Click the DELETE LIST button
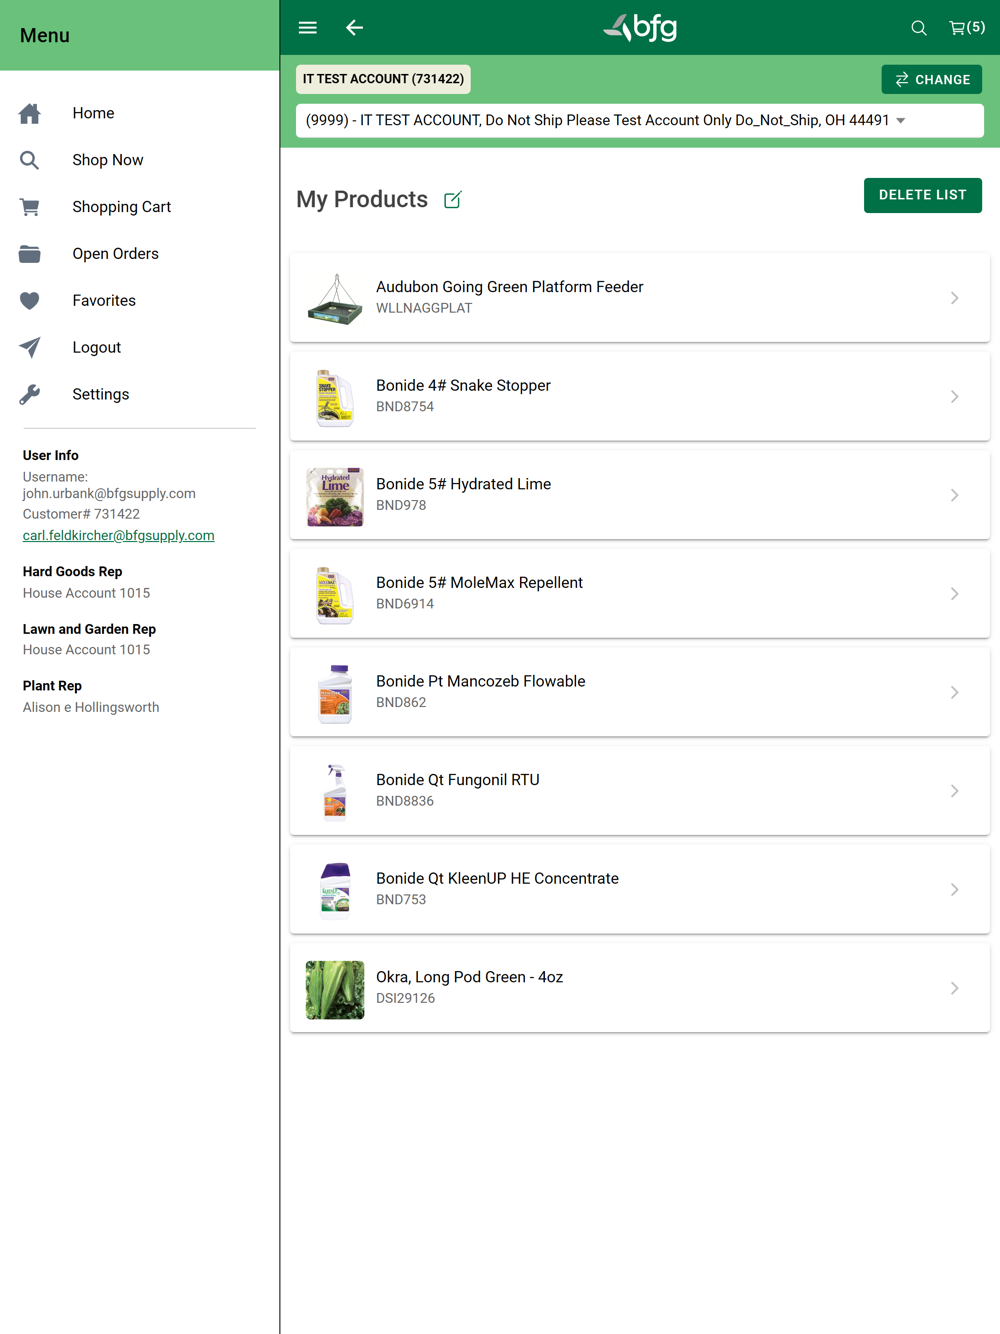 (x=923, y=195)
